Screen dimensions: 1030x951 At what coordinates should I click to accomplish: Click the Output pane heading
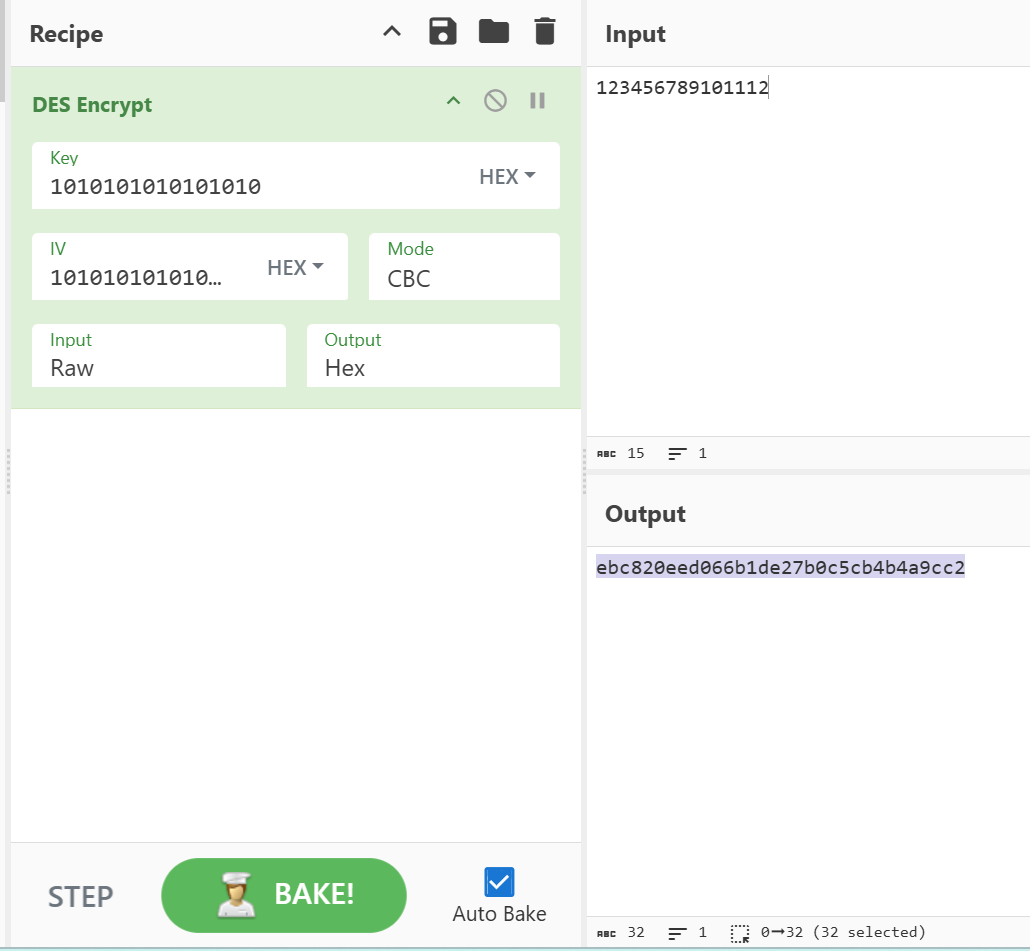tap(645, 514)
